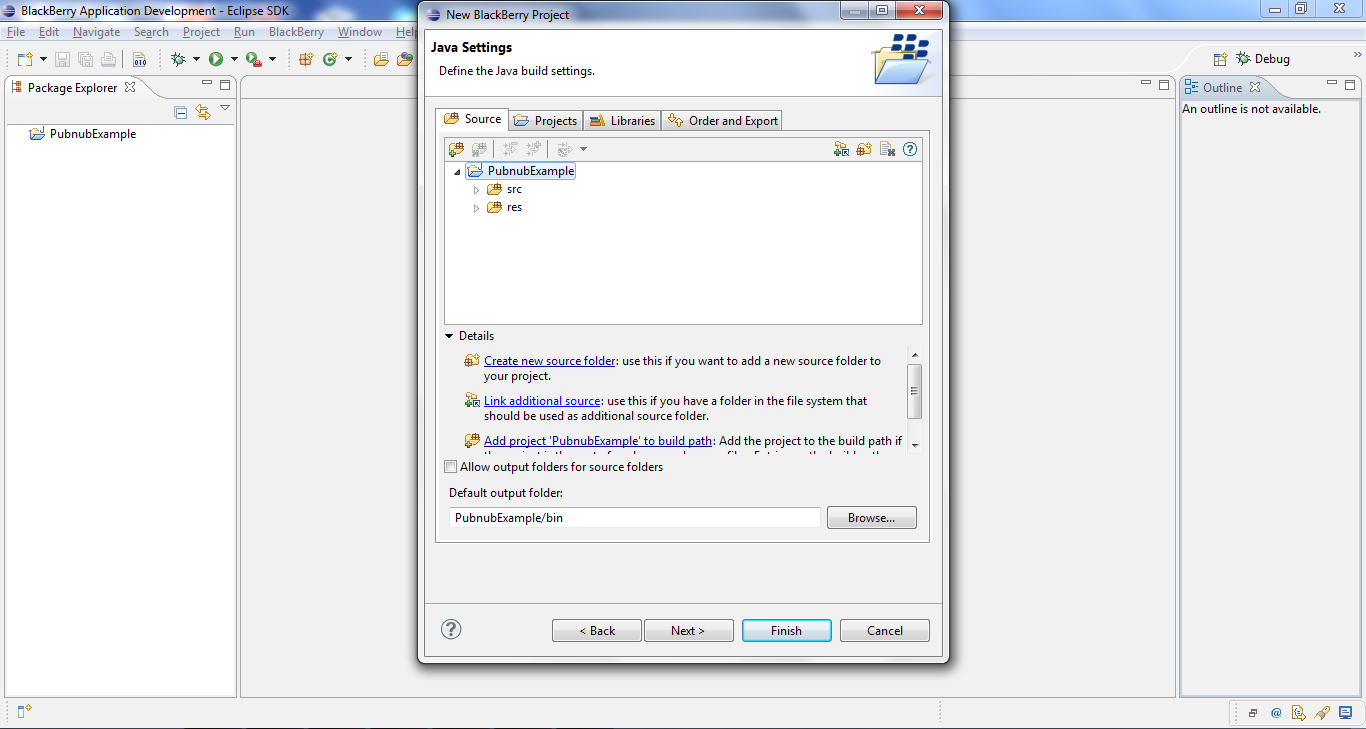Click the pin icon in bottom status bar
The image size is (1366, 729).
coord(1322,713)
